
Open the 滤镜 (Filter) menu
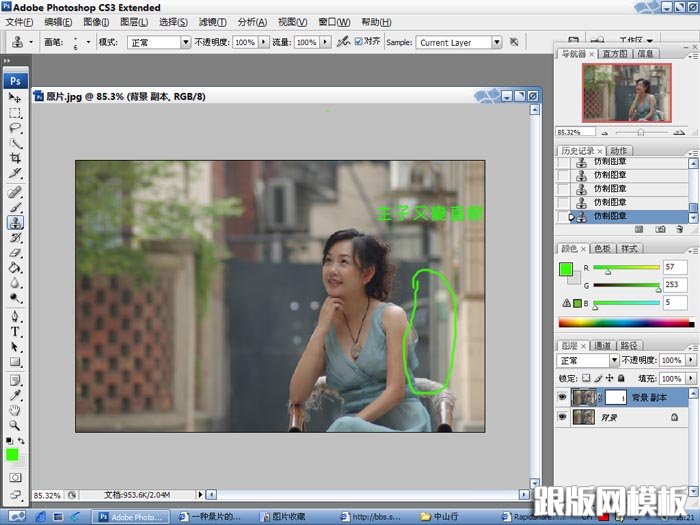click(x=212, y=22)
